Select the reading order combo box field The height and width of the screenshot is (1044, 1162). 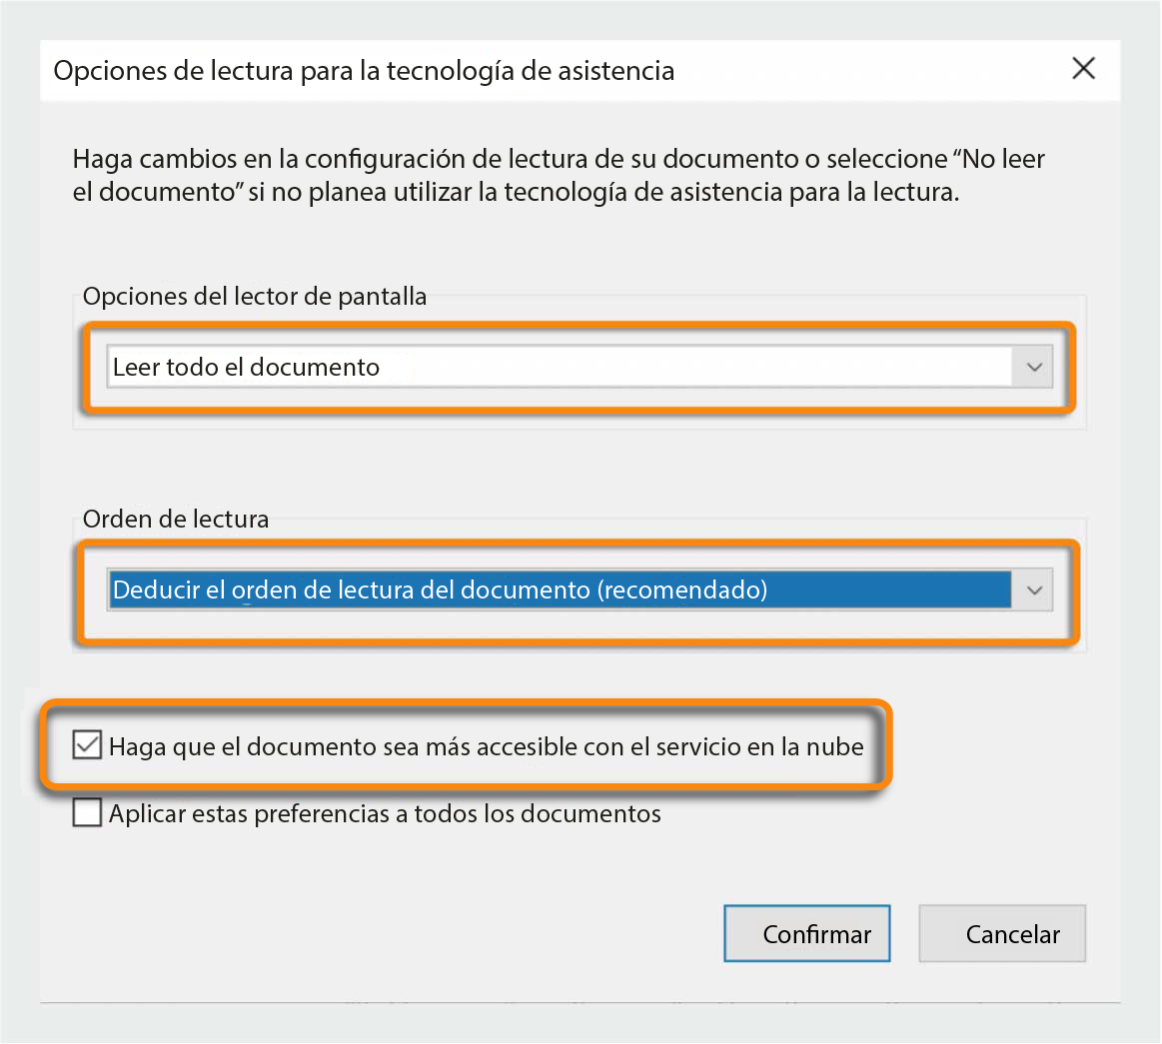[500, 590]
